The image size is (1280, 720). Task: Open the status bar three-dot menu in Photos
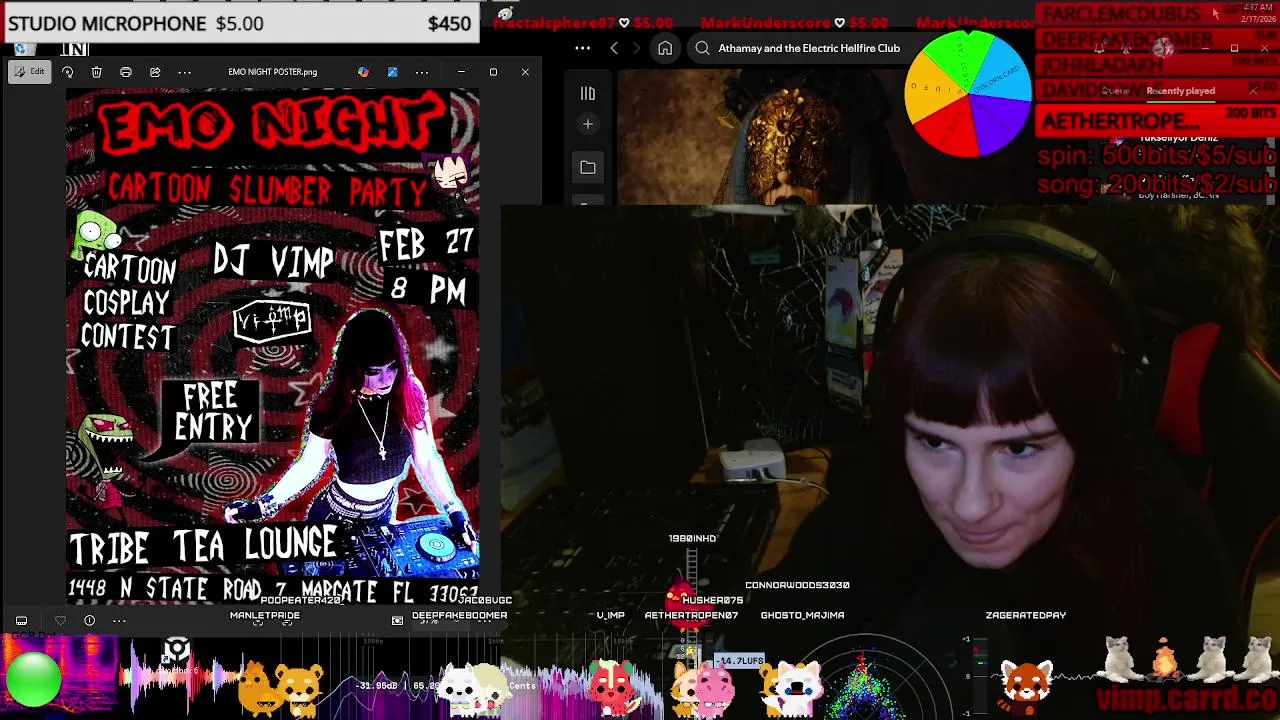coord(119,621)
